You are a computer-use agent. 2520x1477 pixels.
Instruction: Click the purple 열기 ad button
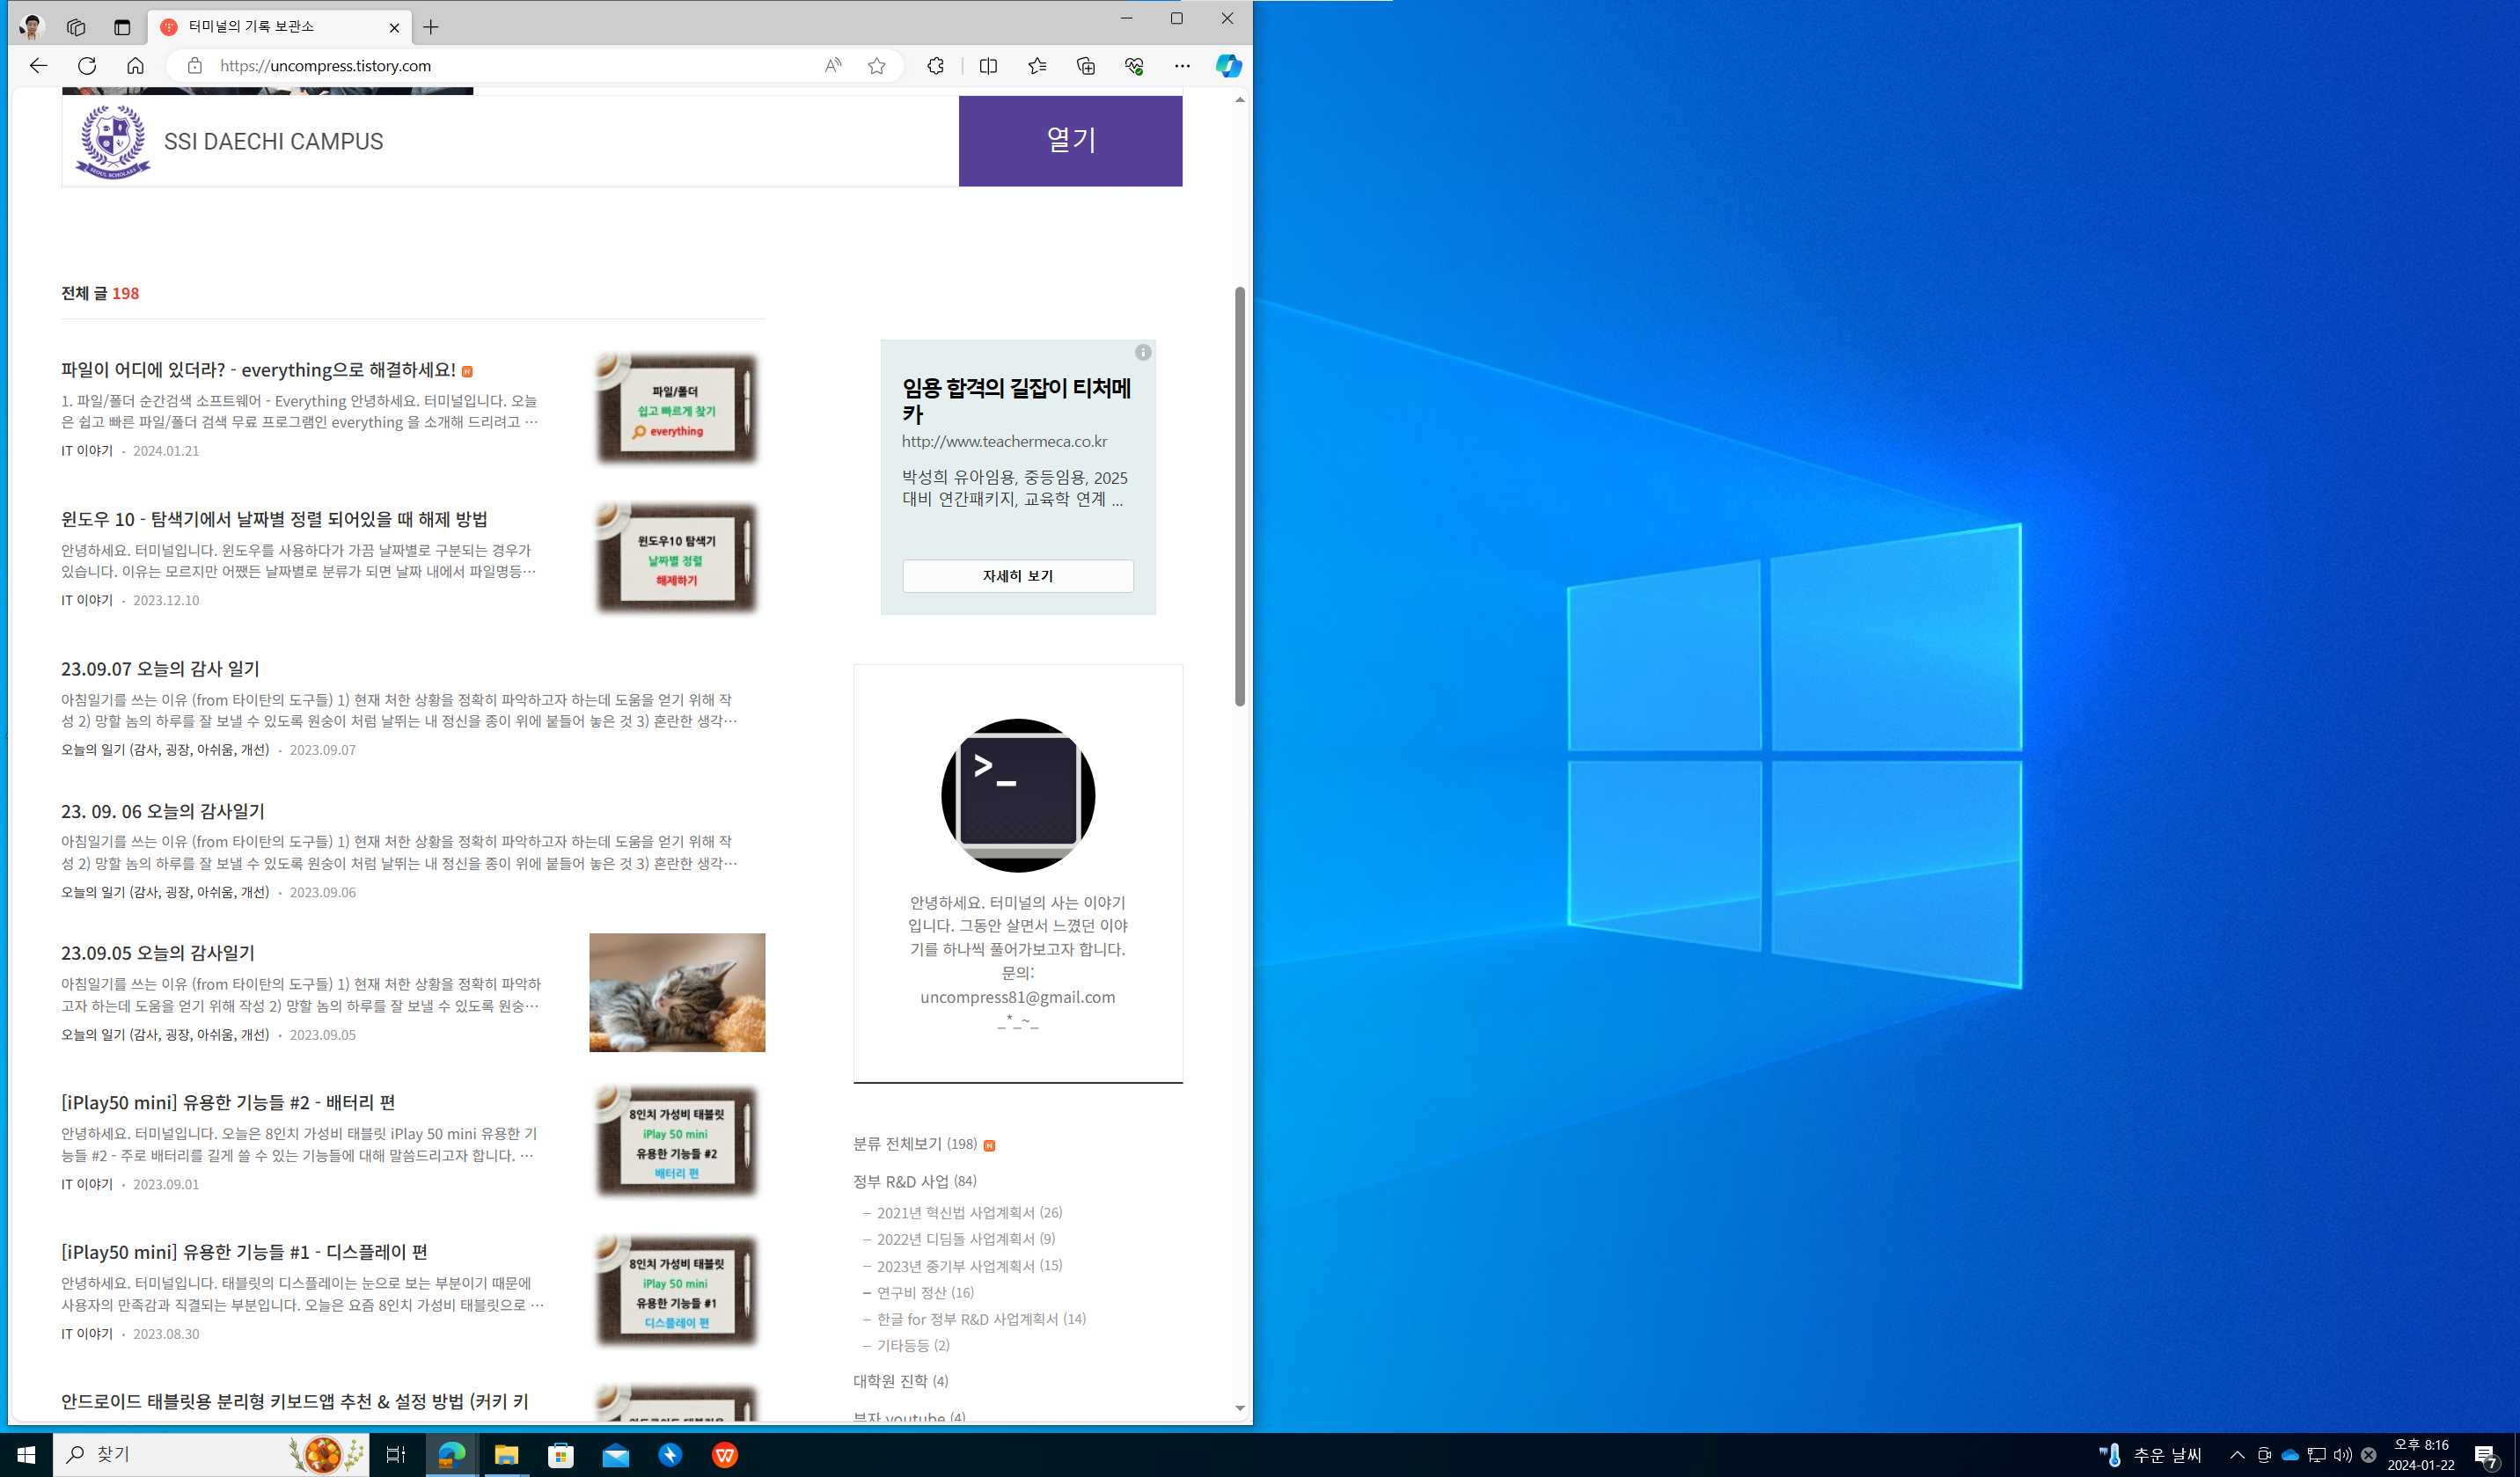1070,140
